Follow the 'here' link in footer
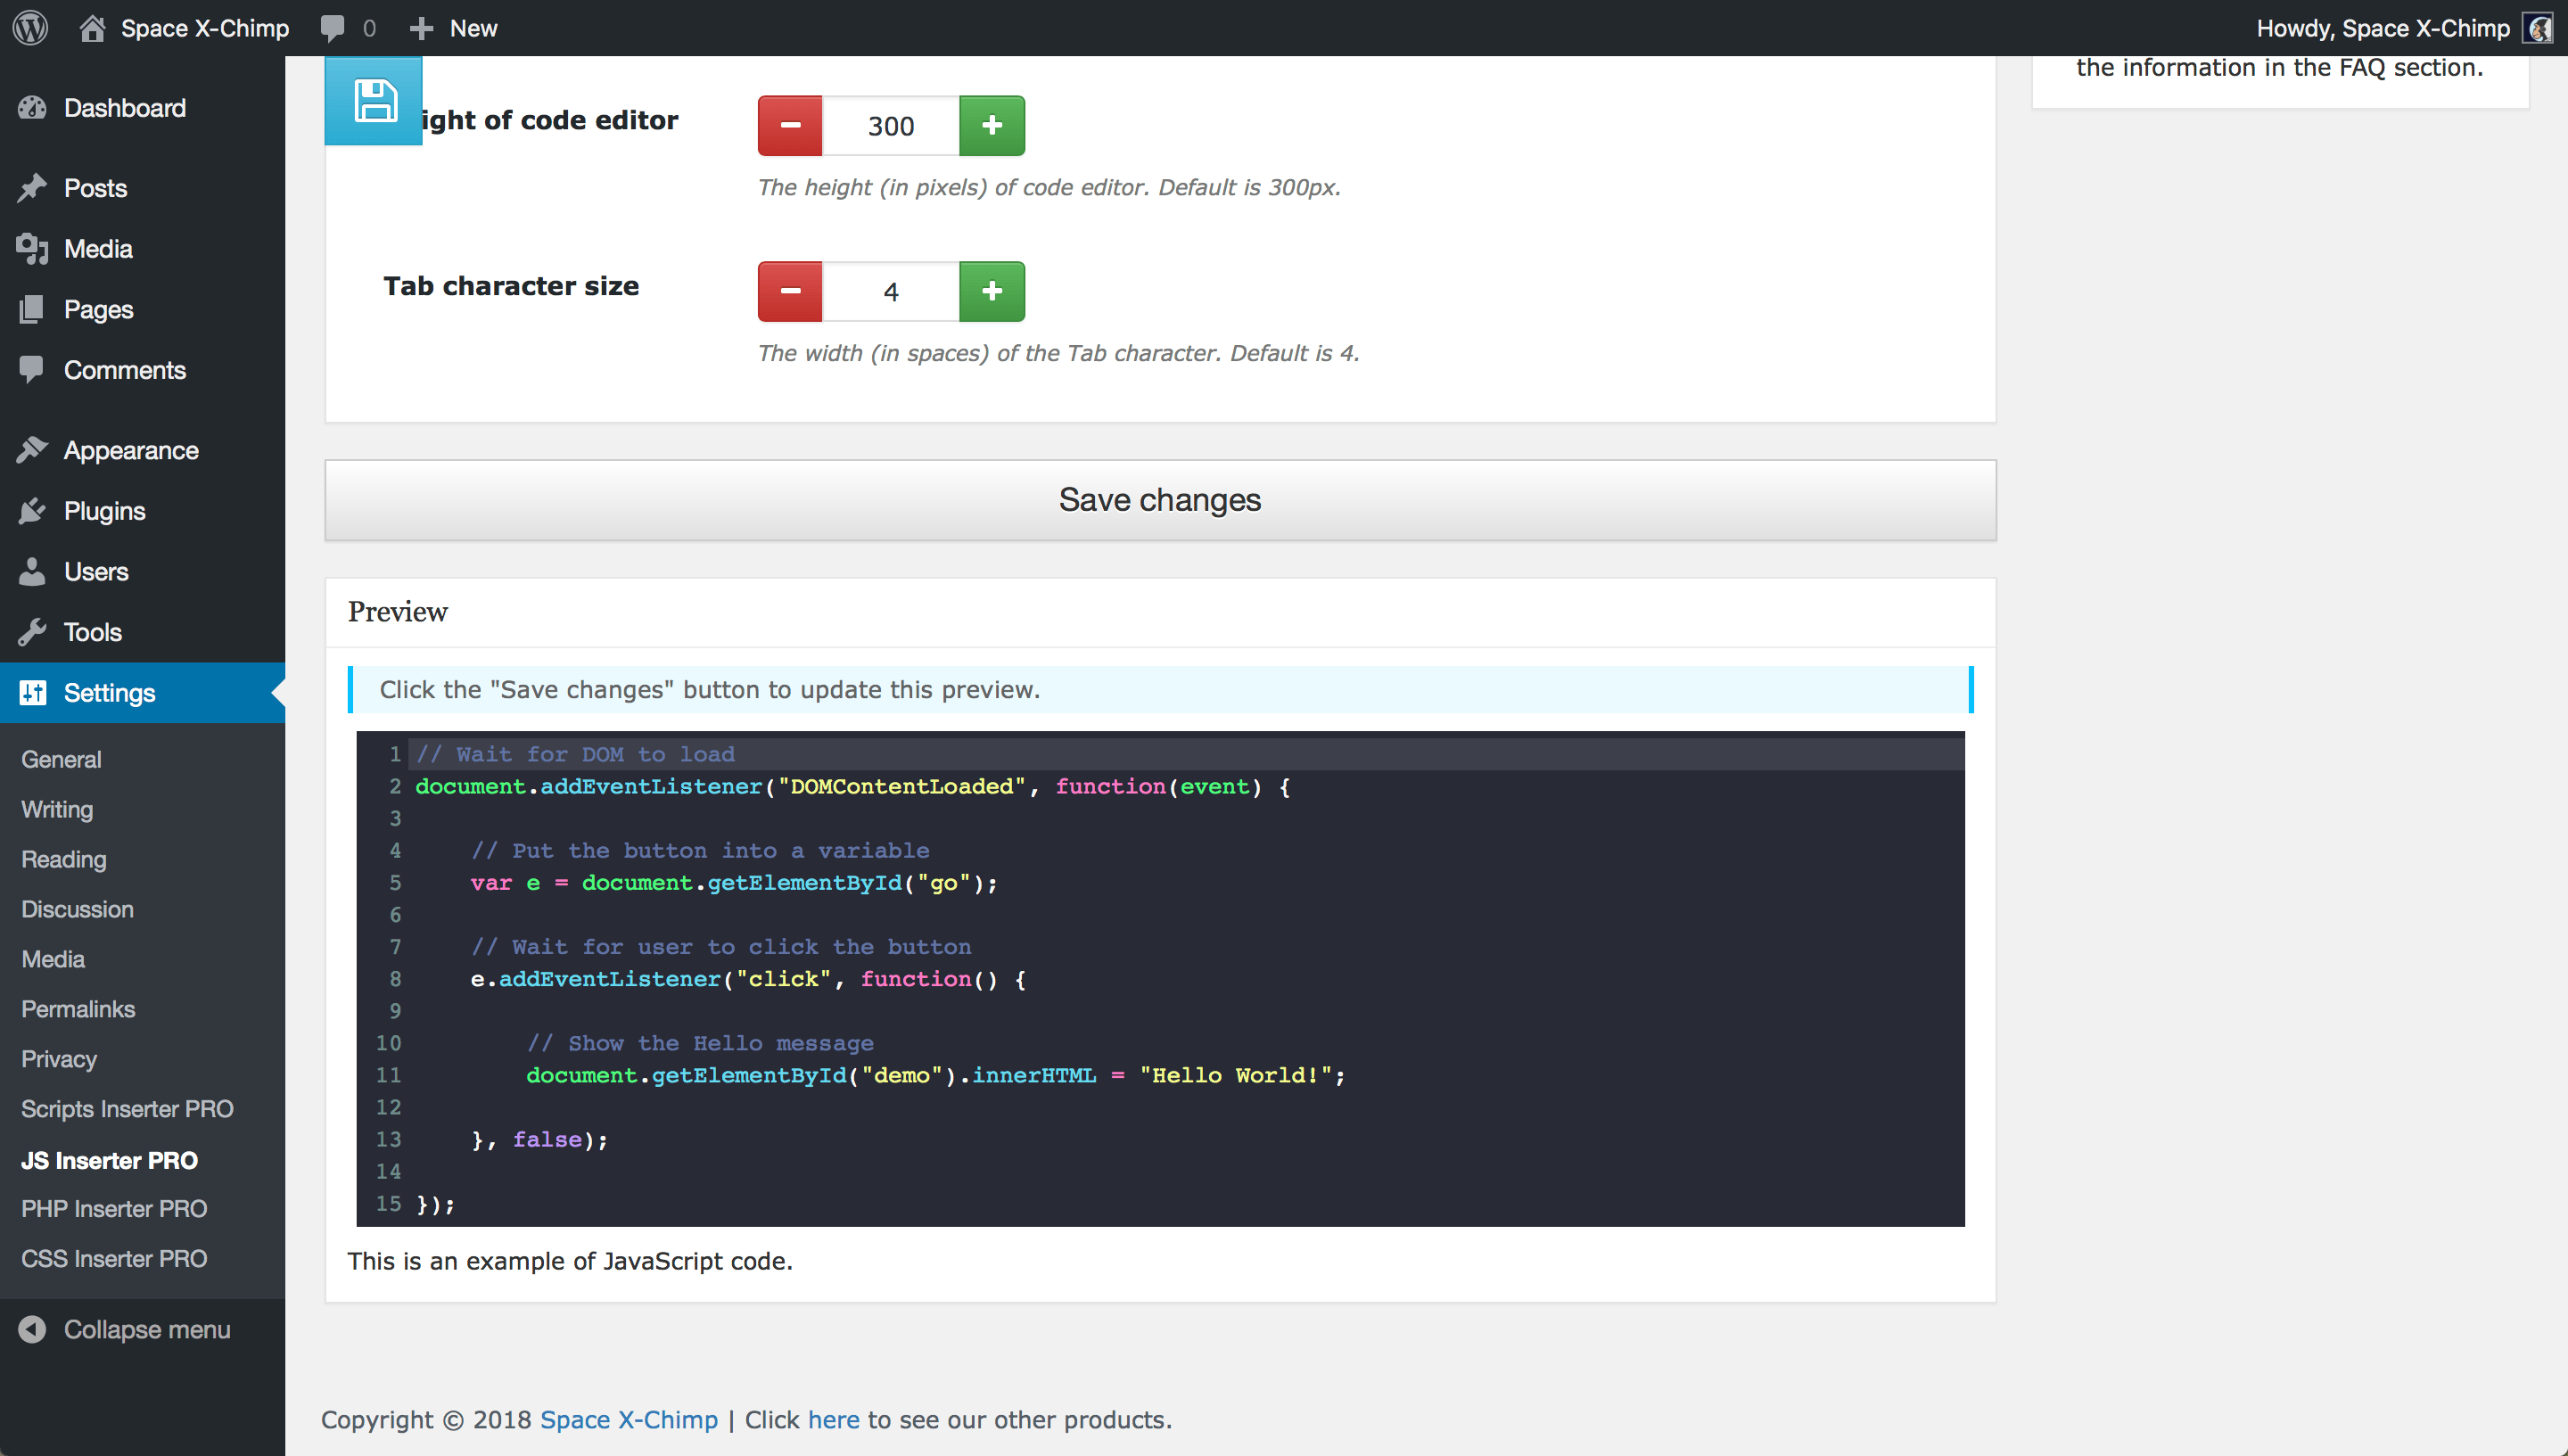 coord(834,1420)
